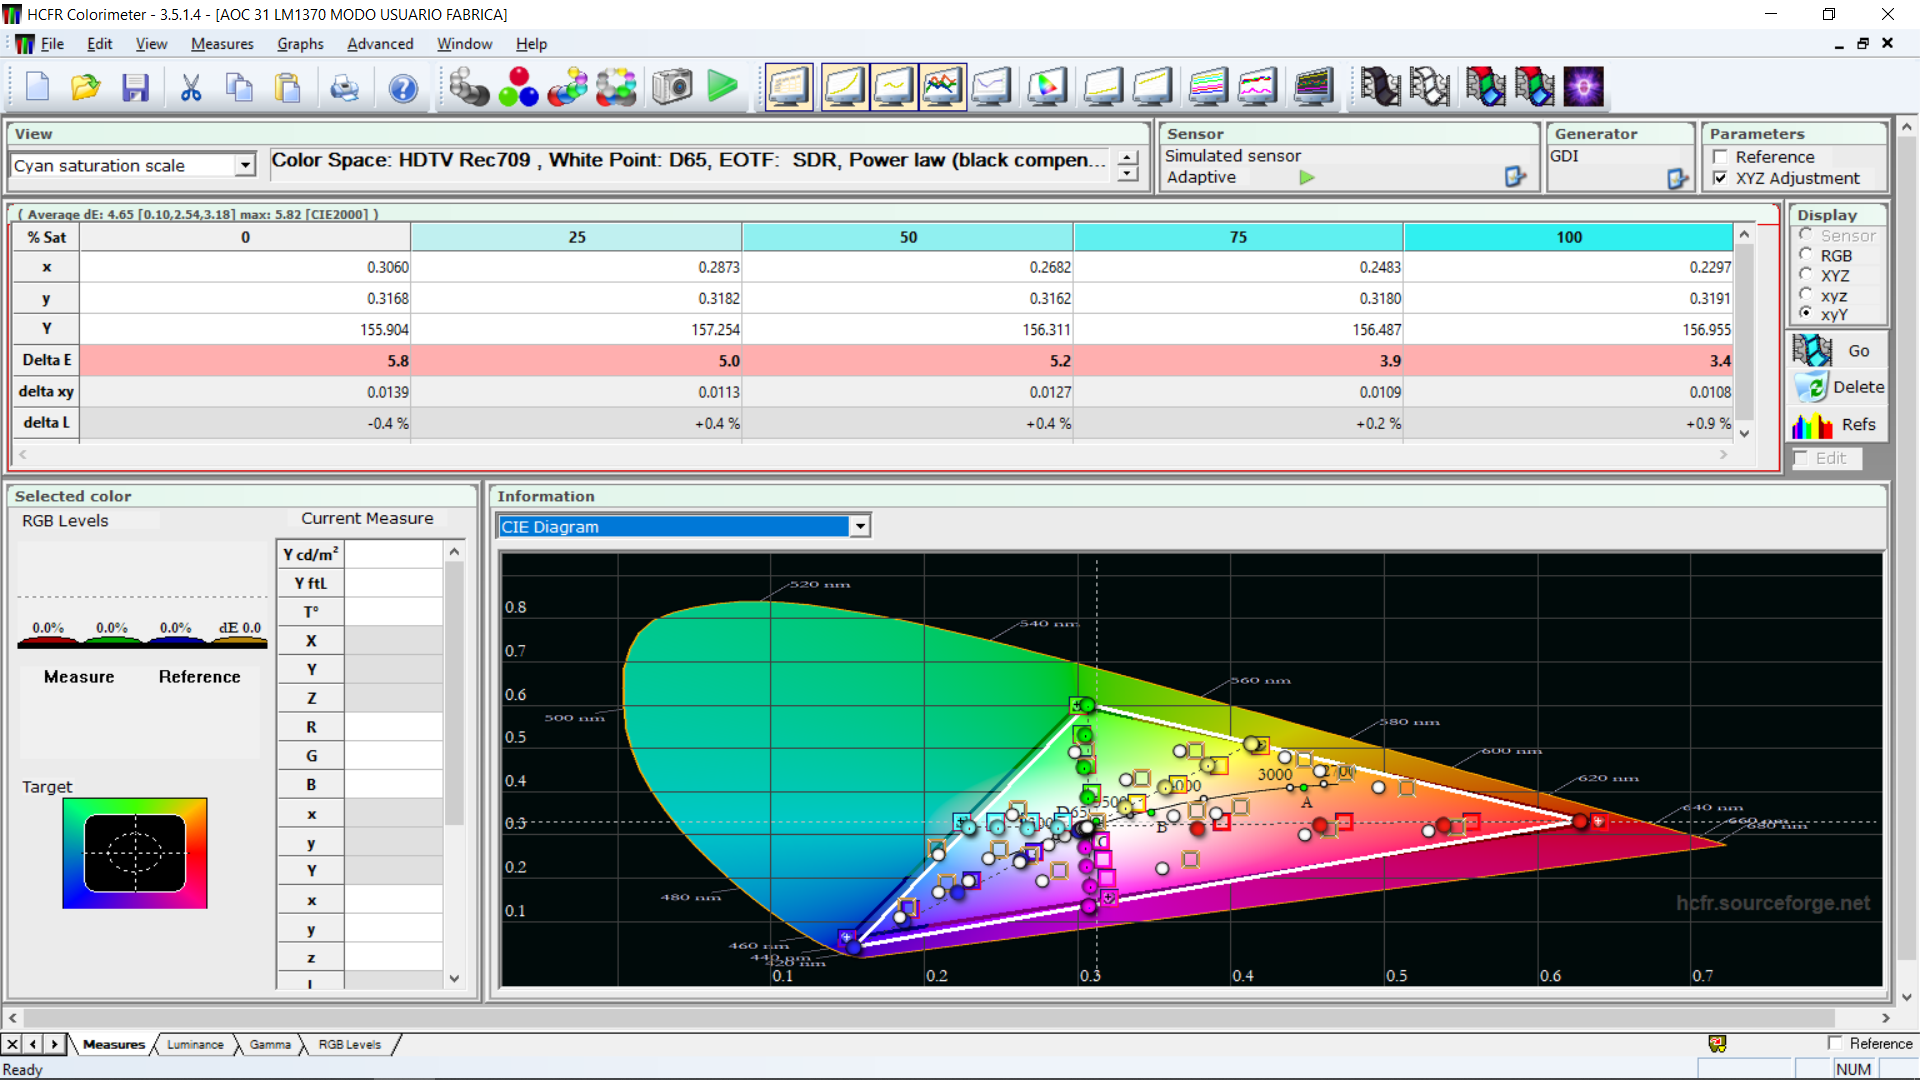Toggle the Measures view monitor icon
The image size is (1920, 1080).
click(x=788, y=87)
